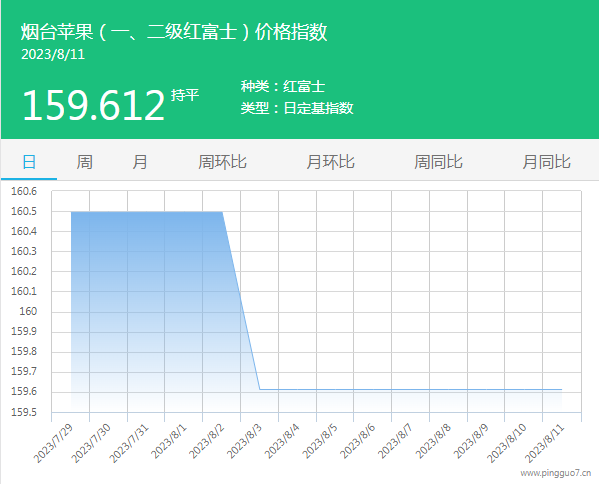Select the 月环比 tab
The height and width of the screenshot is (484, 599).
point(330,162)
